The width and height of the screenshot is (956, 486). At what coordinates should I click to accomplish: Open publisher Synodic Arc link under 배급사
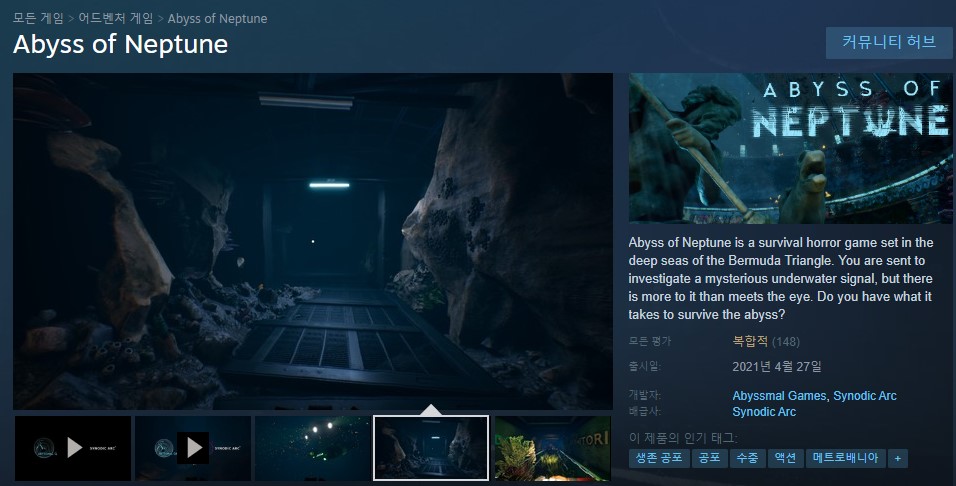(764, 412)
